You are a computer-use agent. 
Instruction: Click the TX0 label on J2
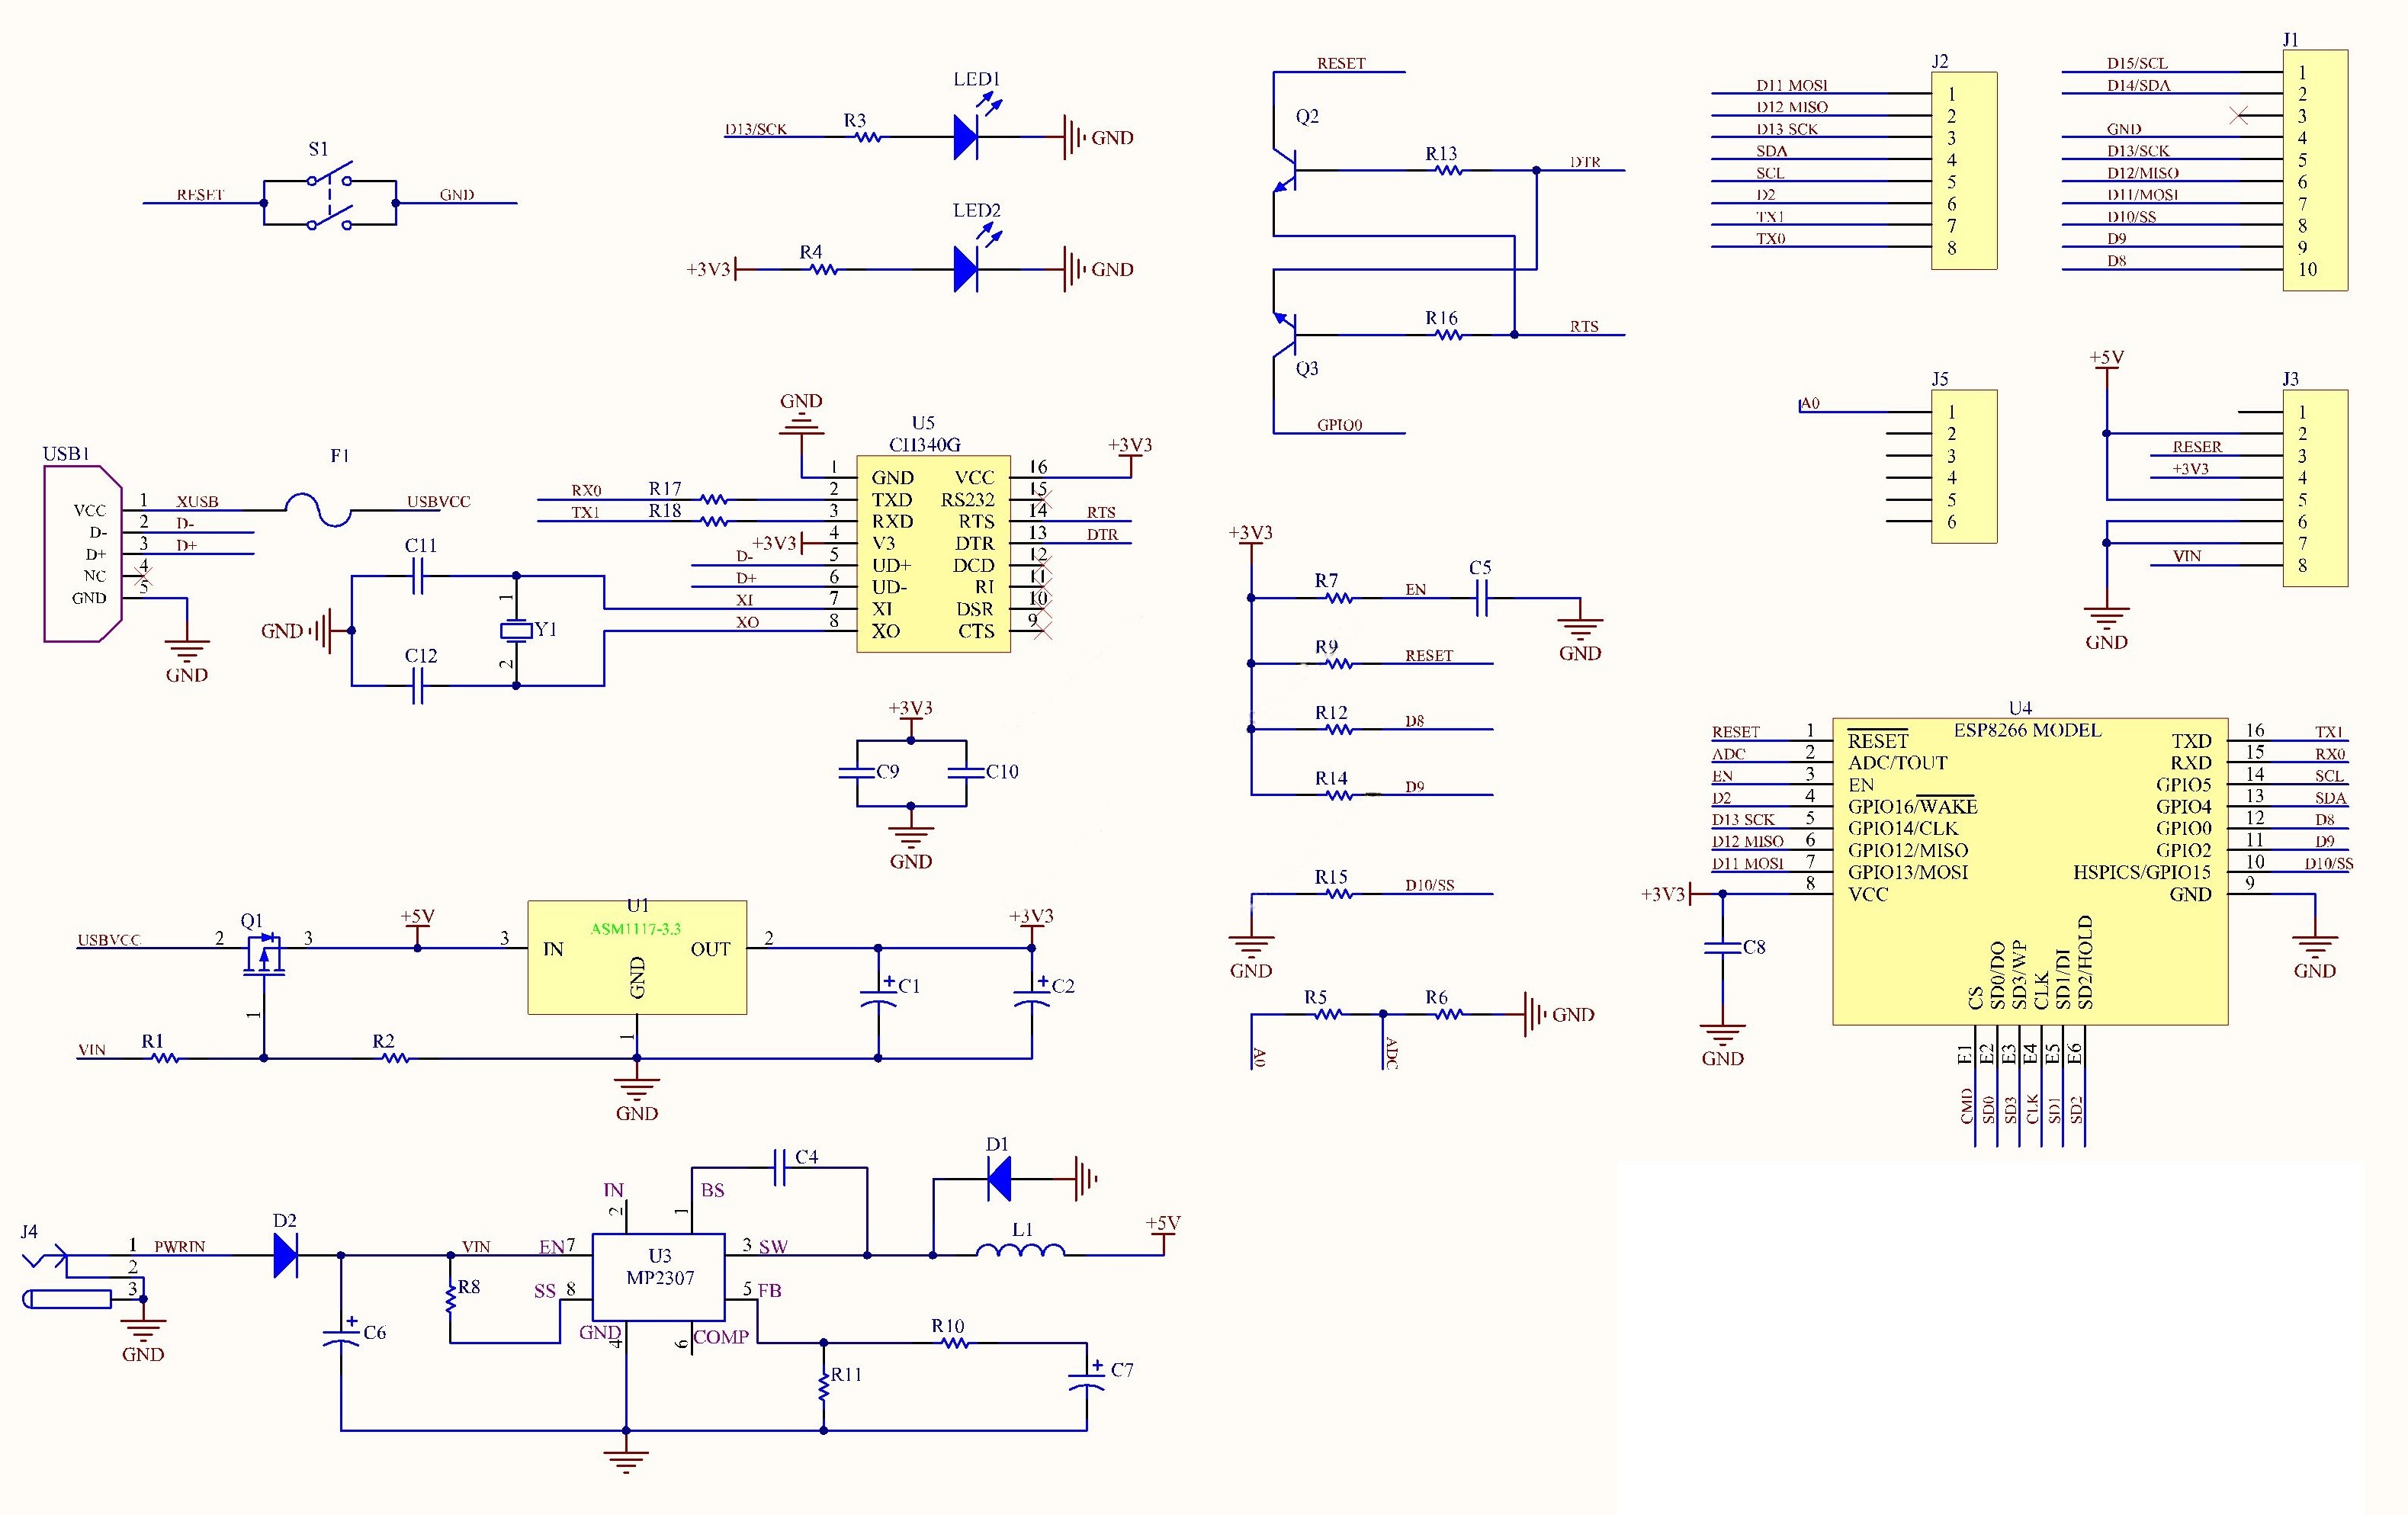click(x=1770, y=238)
